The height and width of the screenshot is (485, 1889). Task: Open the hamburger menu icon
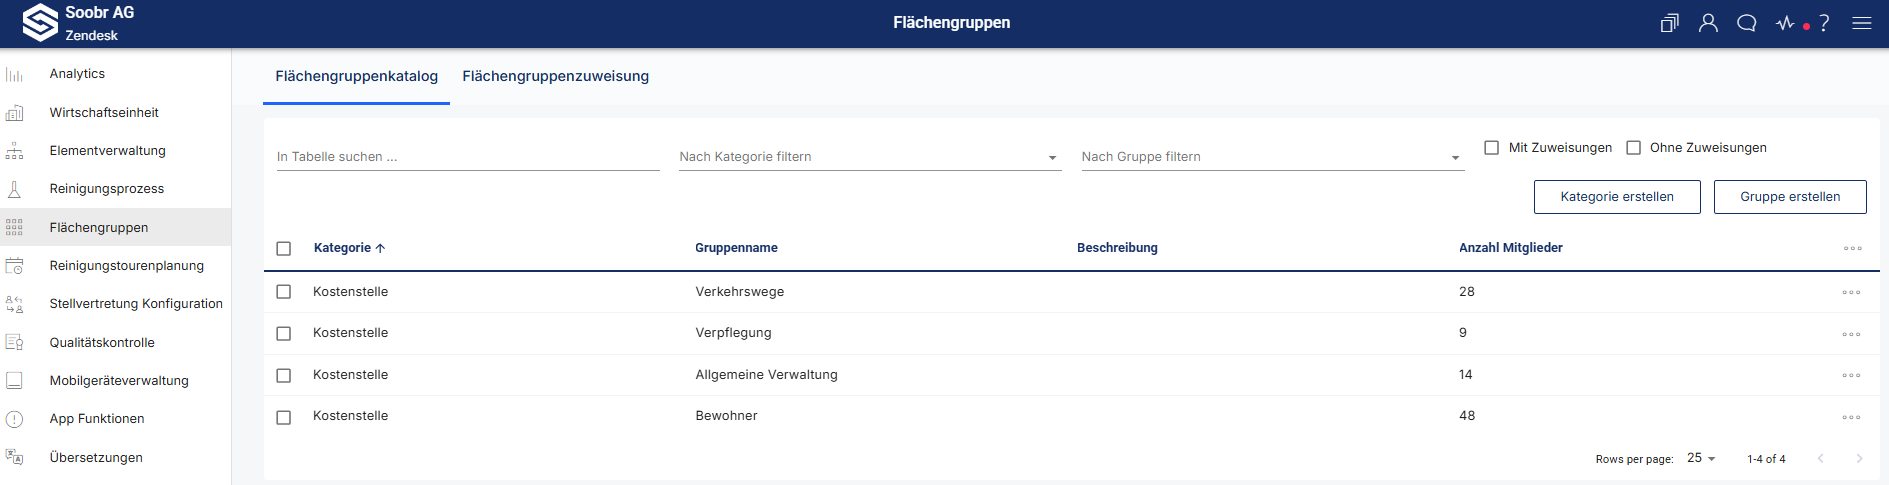click(1861, 23)
